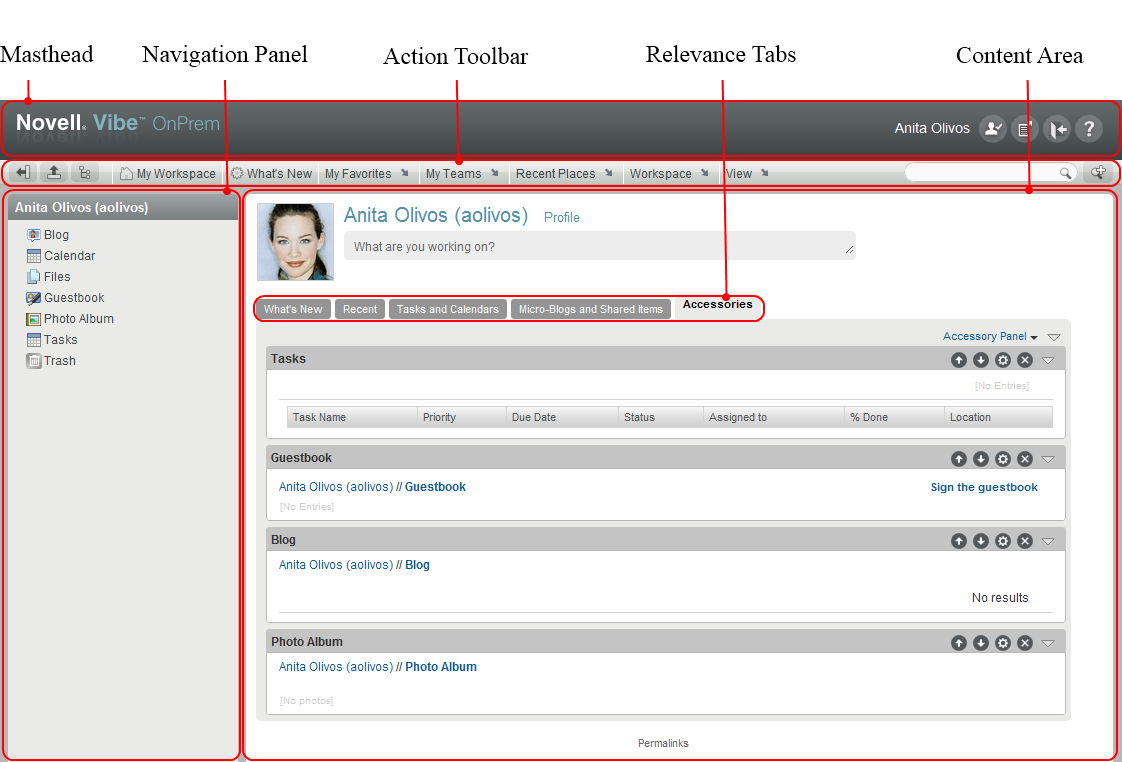Open the Tasks and Calendars tab
Image resolution: width=1122 pixels, height=762 pixels.
coord(447,309)
